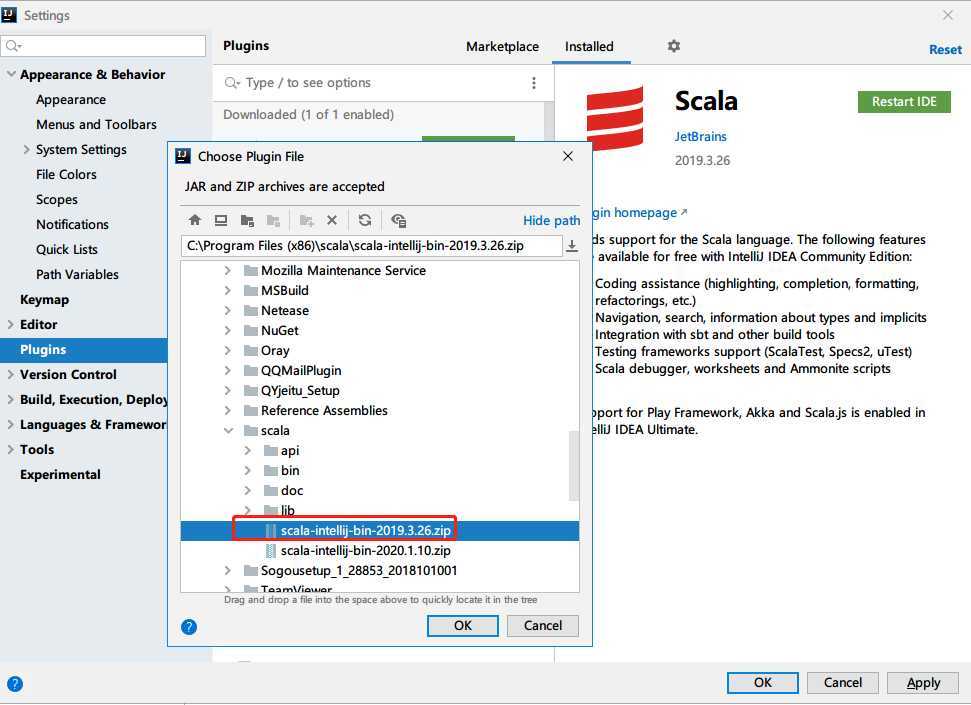Open help for the Settings window

pyautogui.click(x=15, y=684)
